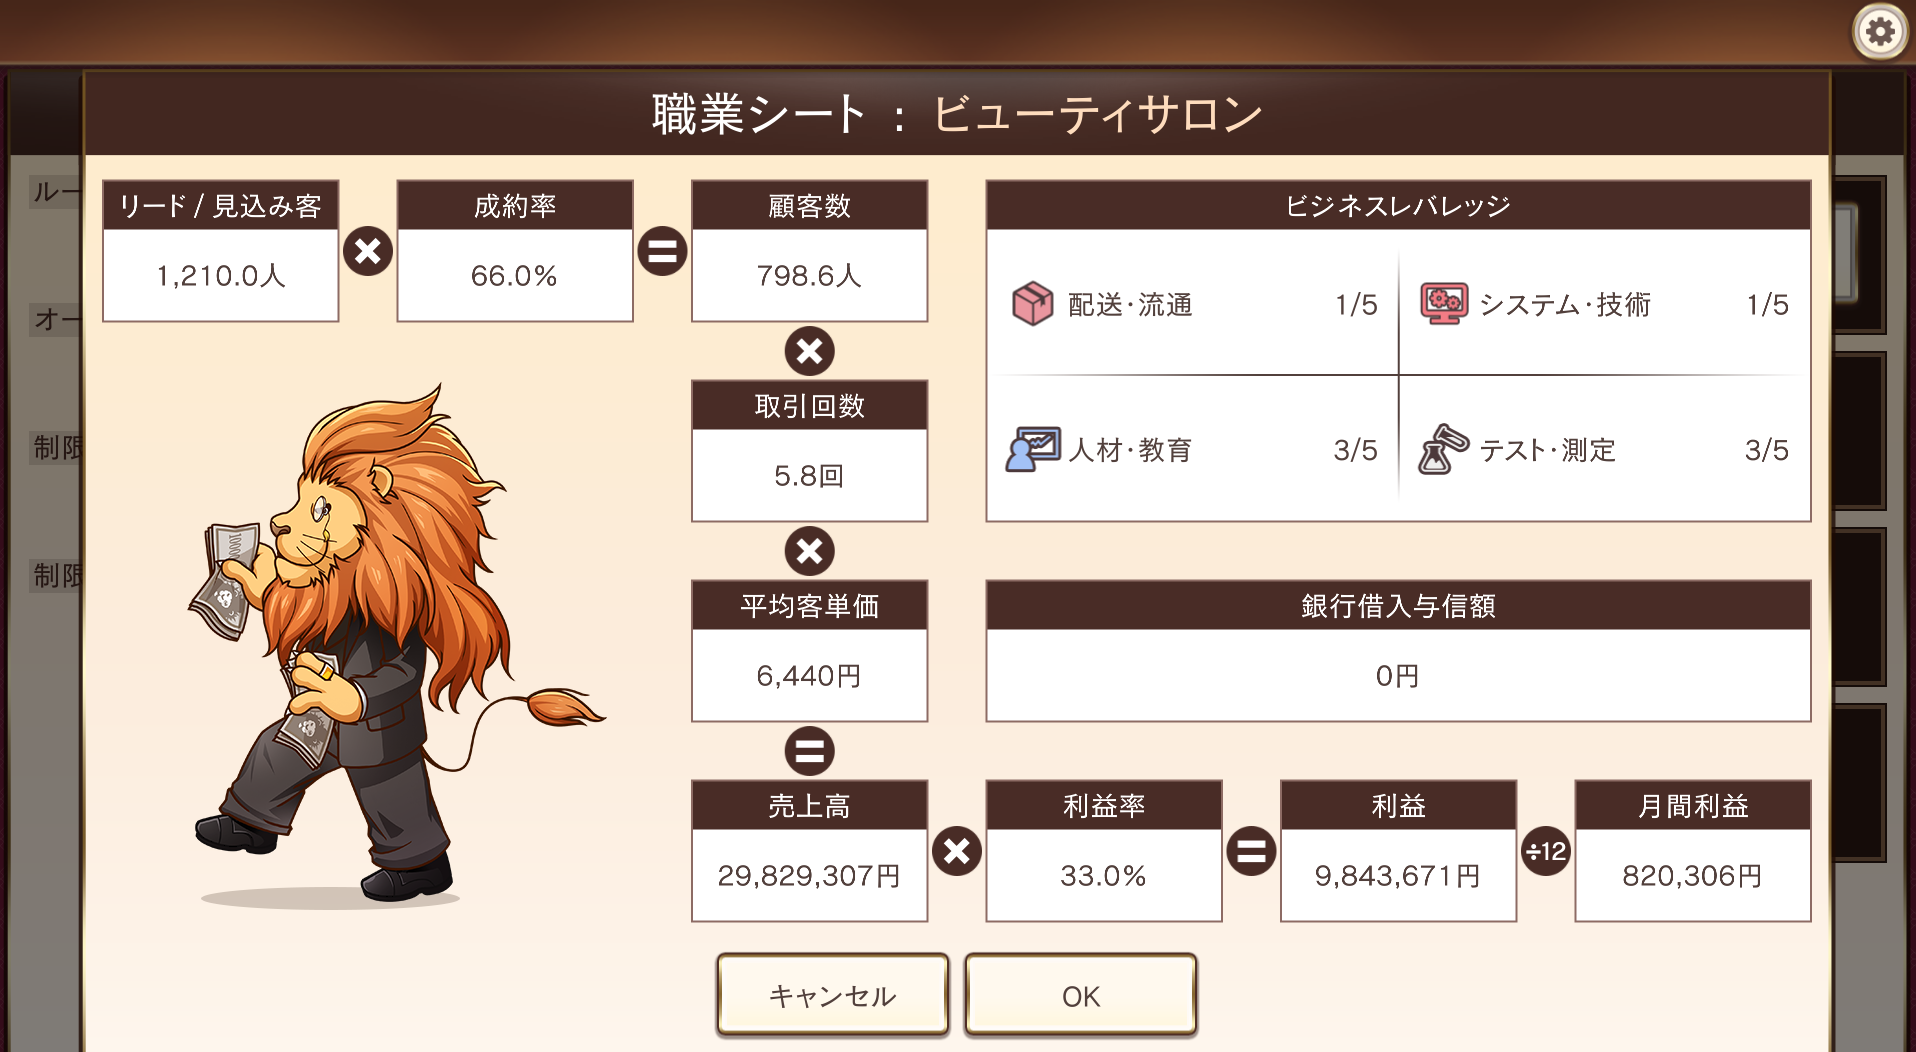
Task: Open settings with the gear icon
Action: click(x=1880, y=32)
